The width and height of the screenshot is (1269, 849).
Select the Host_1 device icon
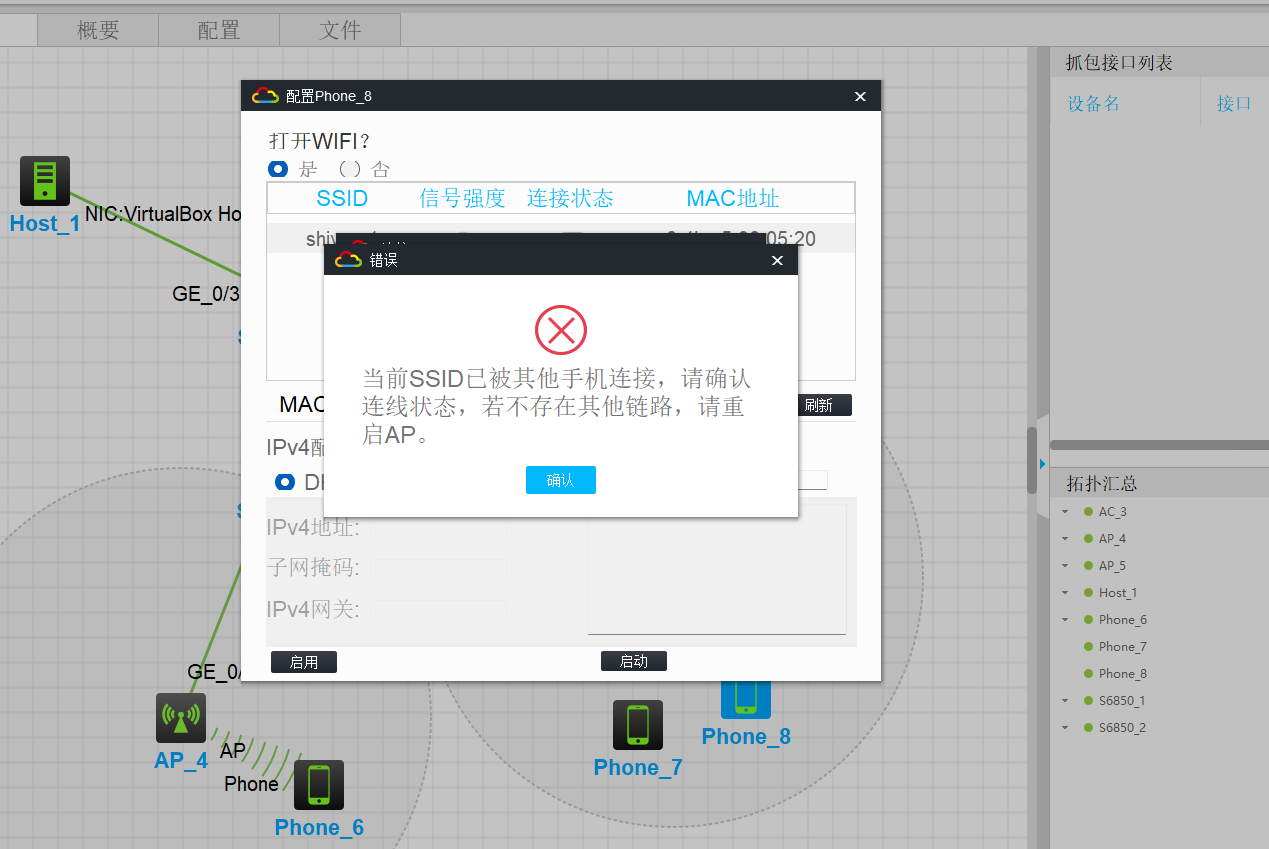[x=45, y=181]
